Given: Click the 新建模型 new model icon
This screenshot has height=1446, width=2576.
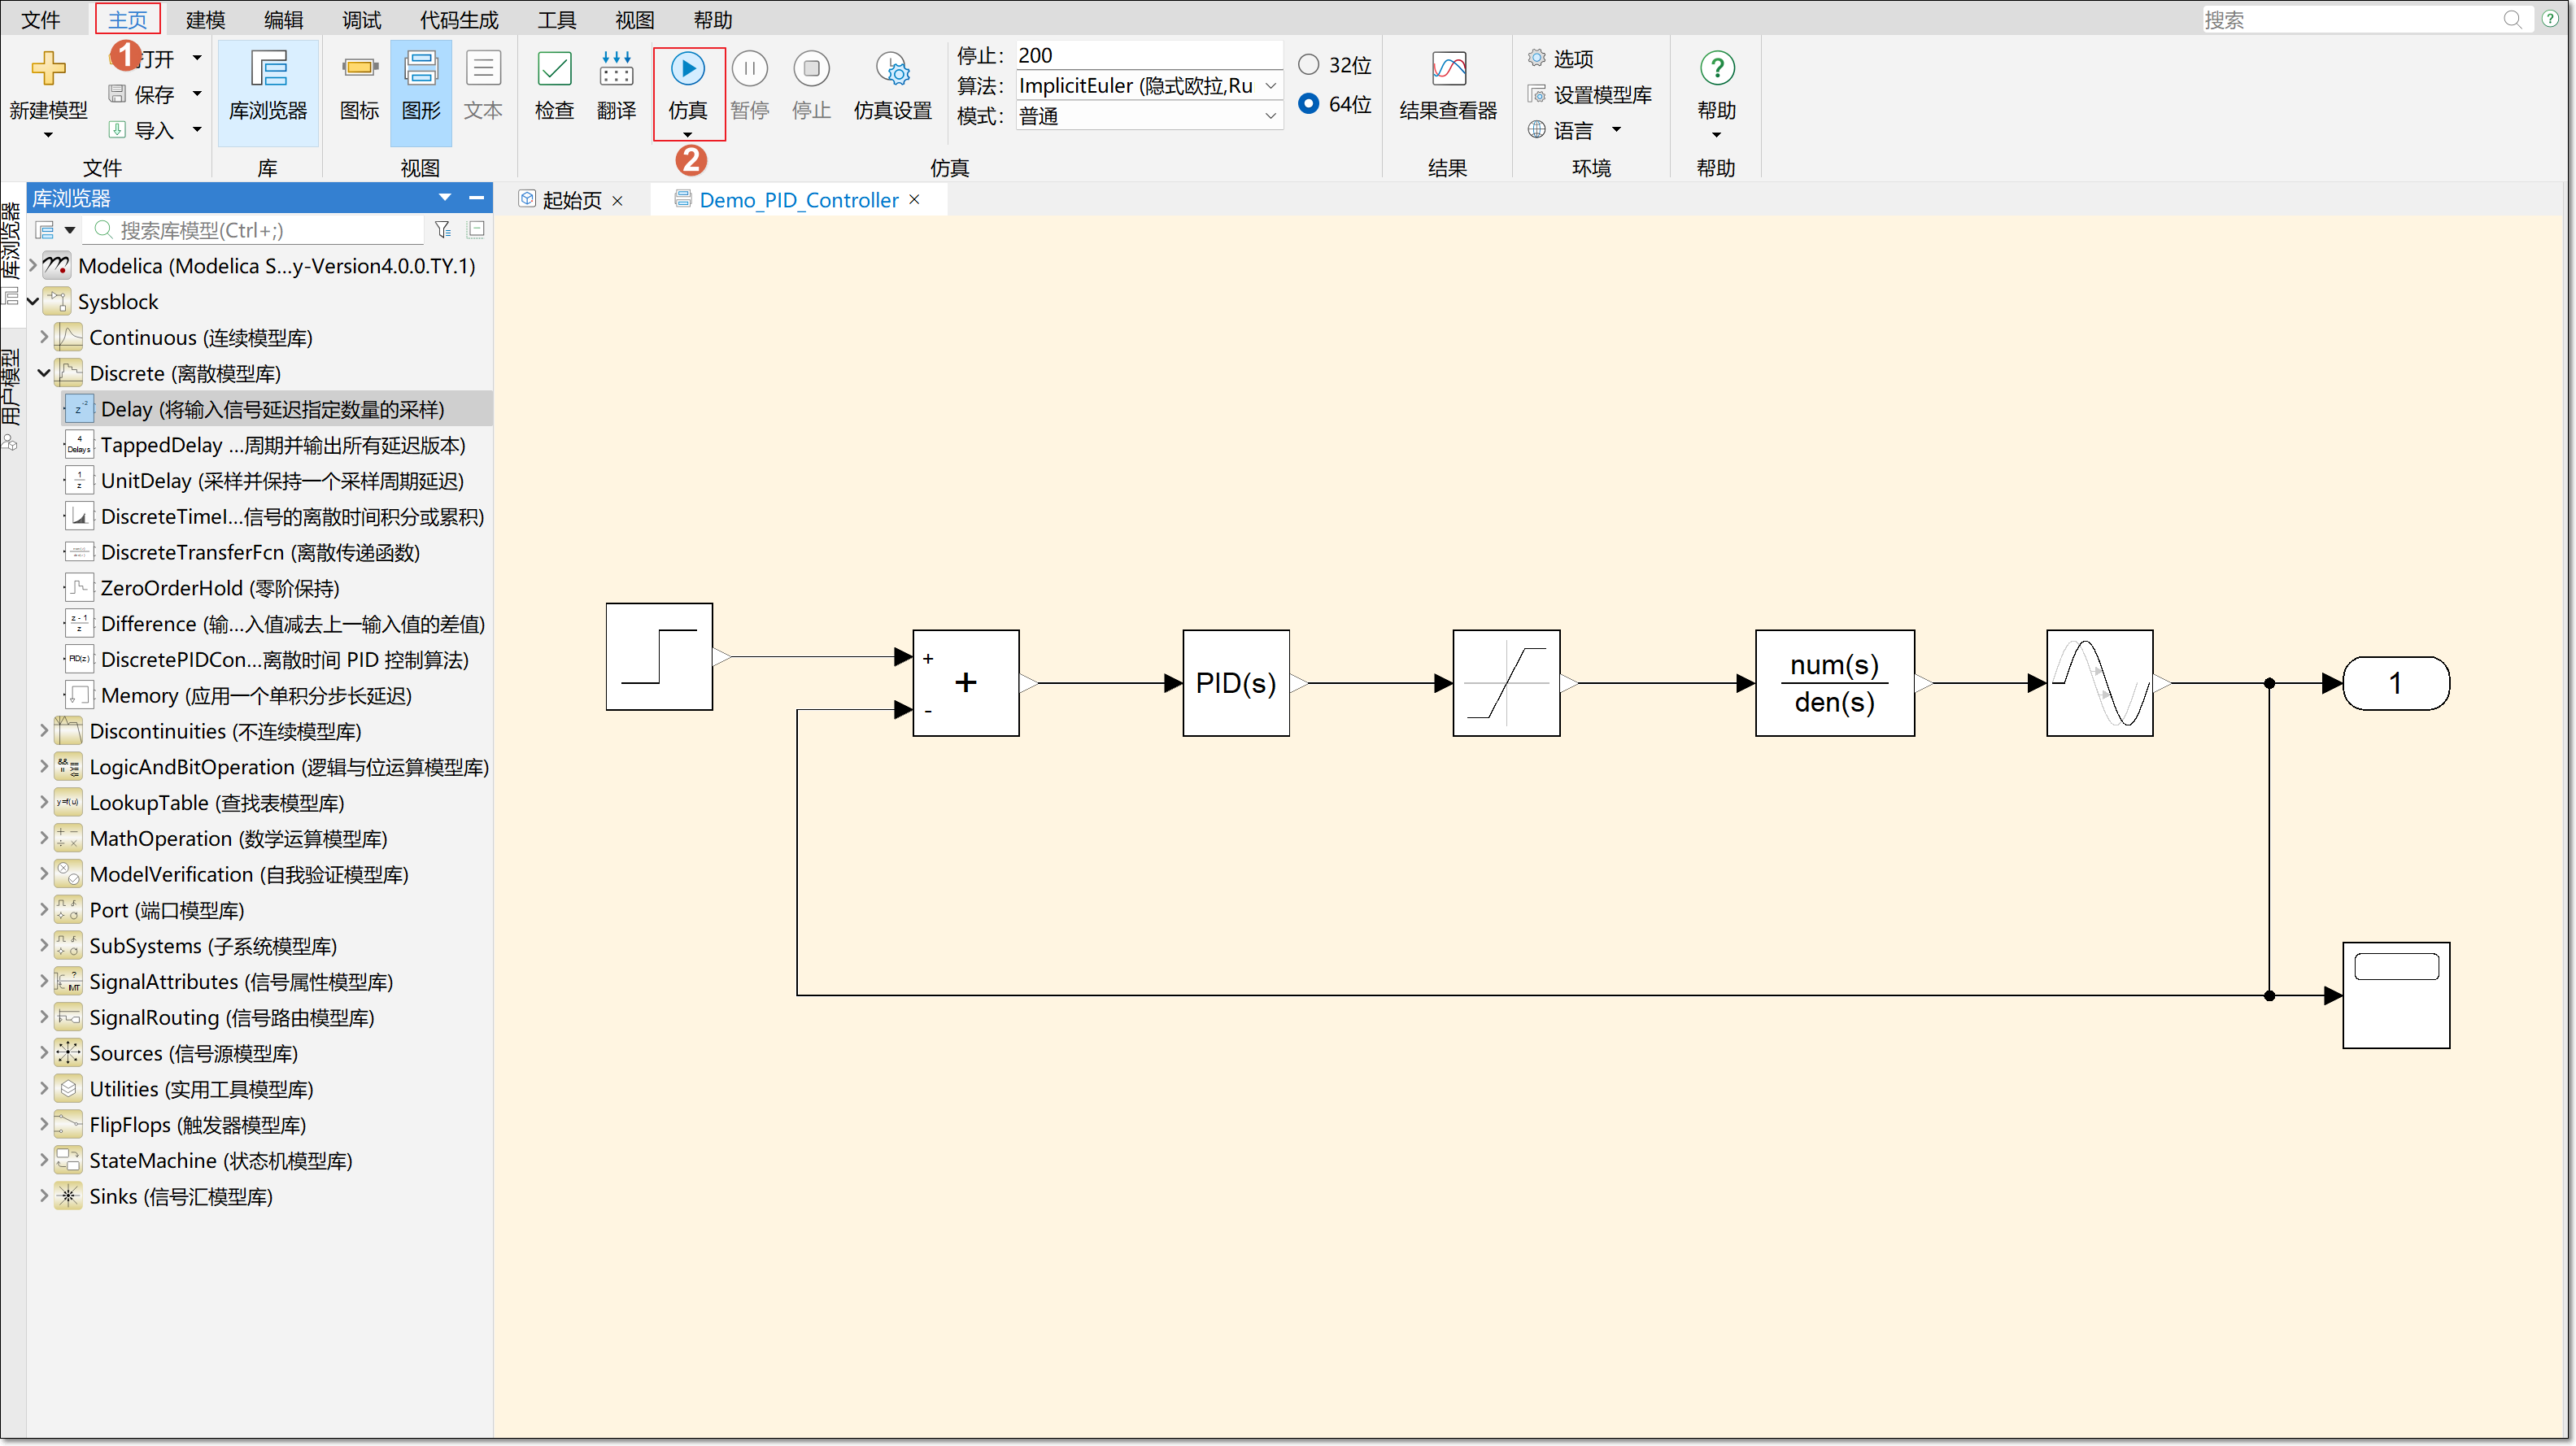Looking at the screenshot, I should 48,70.
